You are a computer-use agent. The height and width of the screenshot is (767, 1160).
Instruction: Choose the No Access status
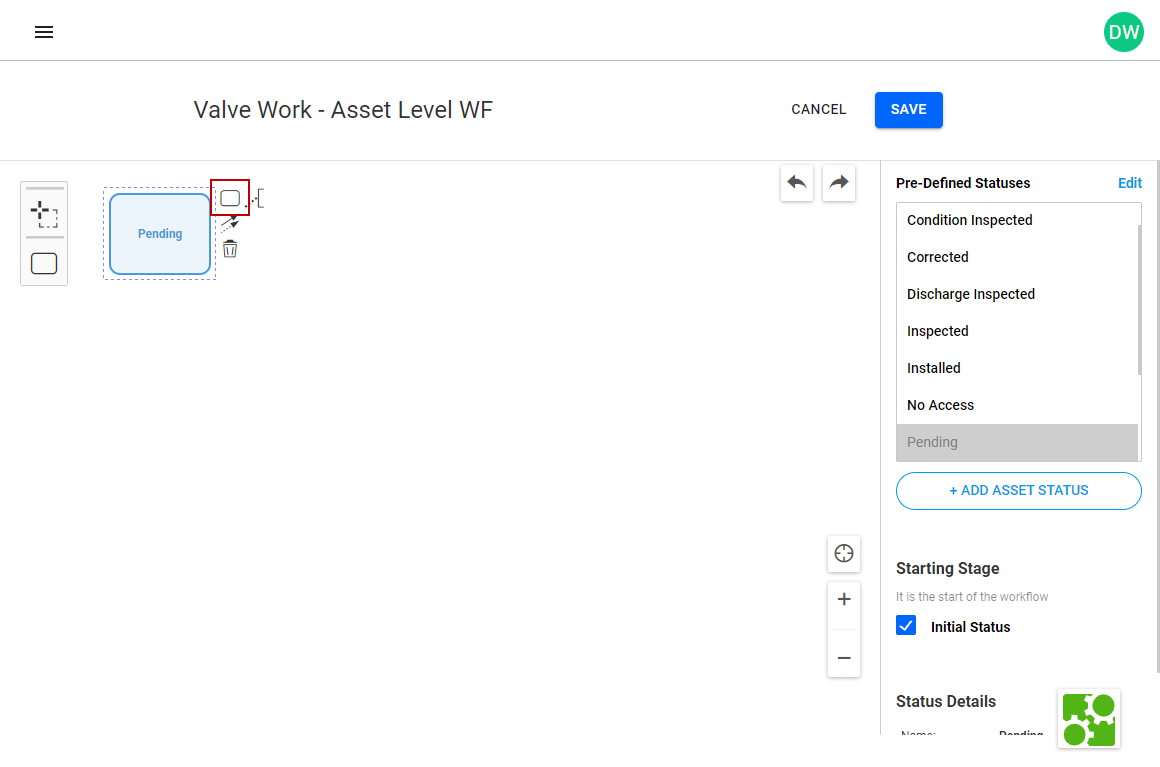click(x=1016, y=405)
